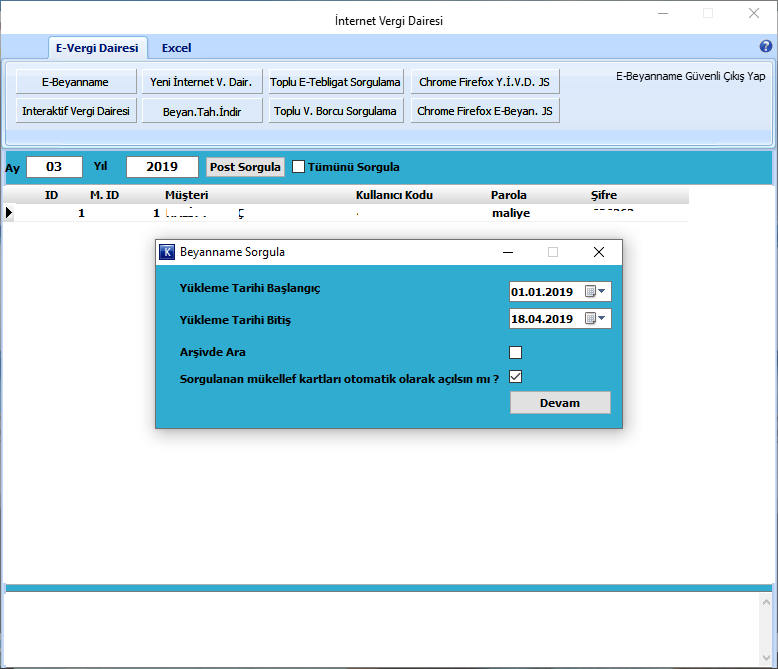Screen dimensions: 778x669
Task: Click the Ay month input field
Action: pyautogui.click(x=55, y=167)
